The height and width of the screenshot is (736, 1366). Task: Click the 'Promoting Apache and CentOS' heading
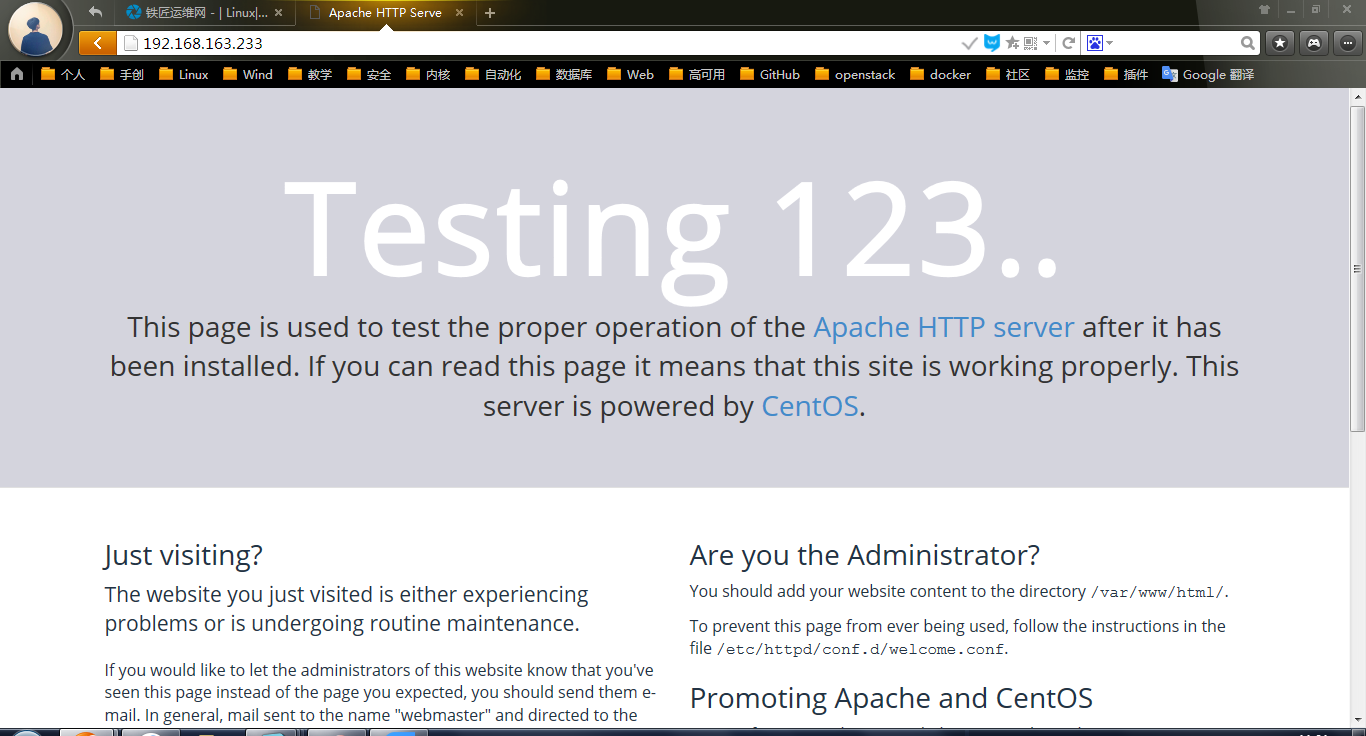pos(891,697)
